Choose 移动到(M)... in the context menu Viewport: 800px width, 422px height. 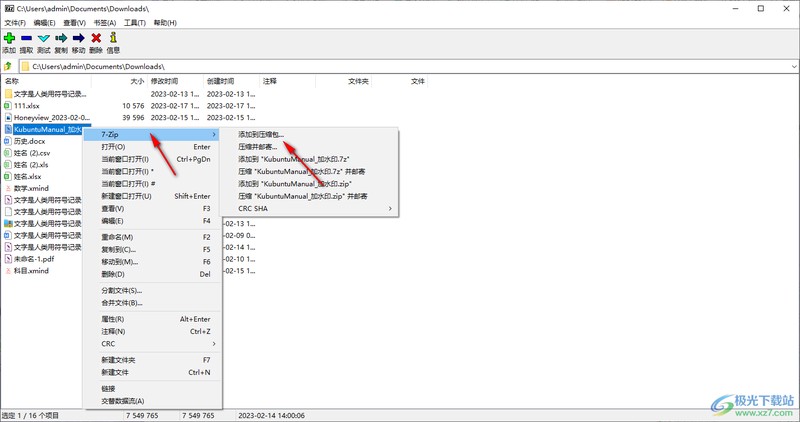pos(153,261)
